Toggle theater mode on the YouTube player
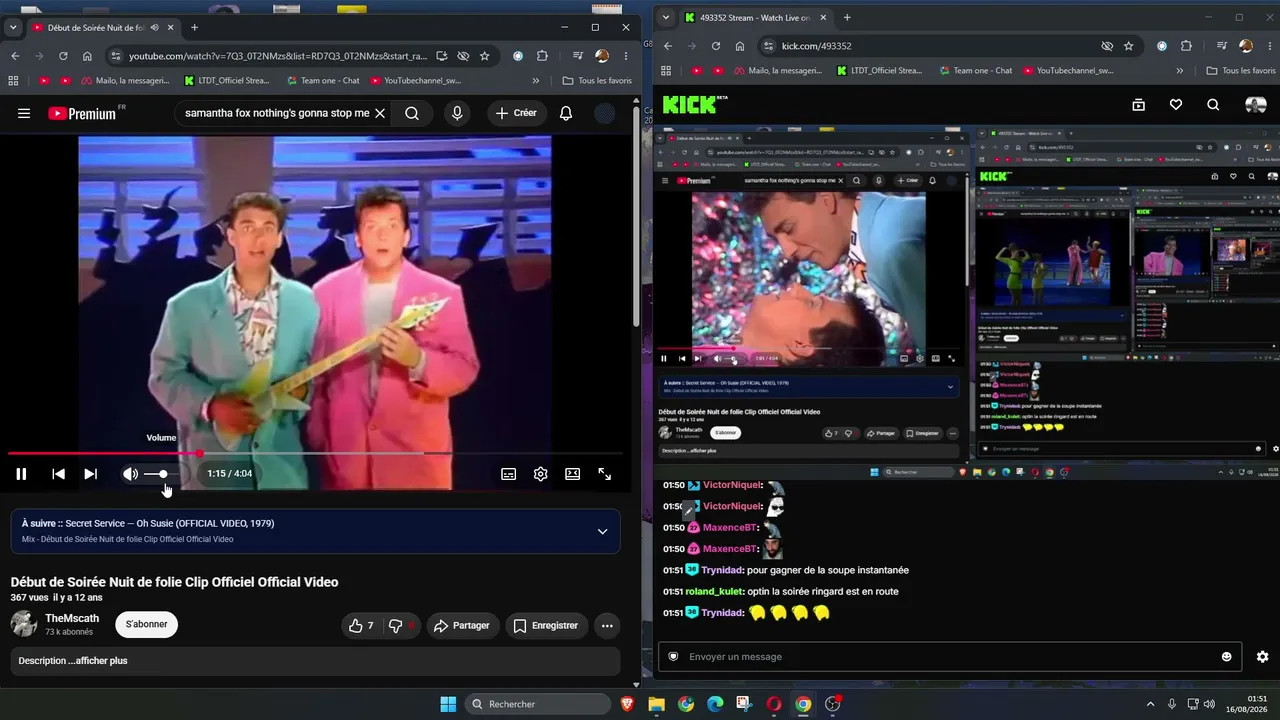This screenshot has height=720, width=1280. tap(573, 474)
